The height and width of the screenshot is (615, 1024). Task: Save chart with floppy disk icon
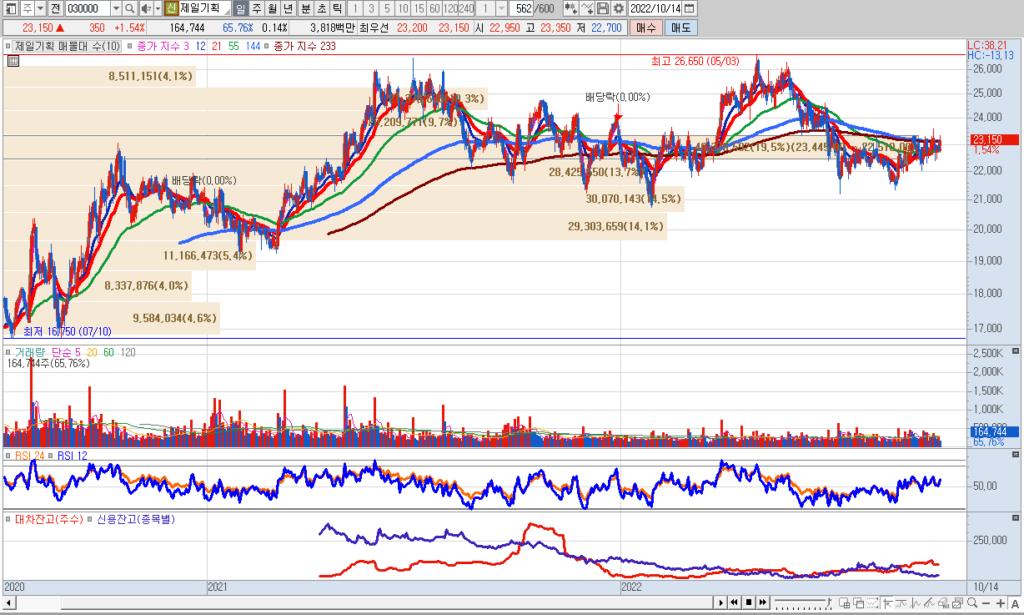click(x=603, y=8)
